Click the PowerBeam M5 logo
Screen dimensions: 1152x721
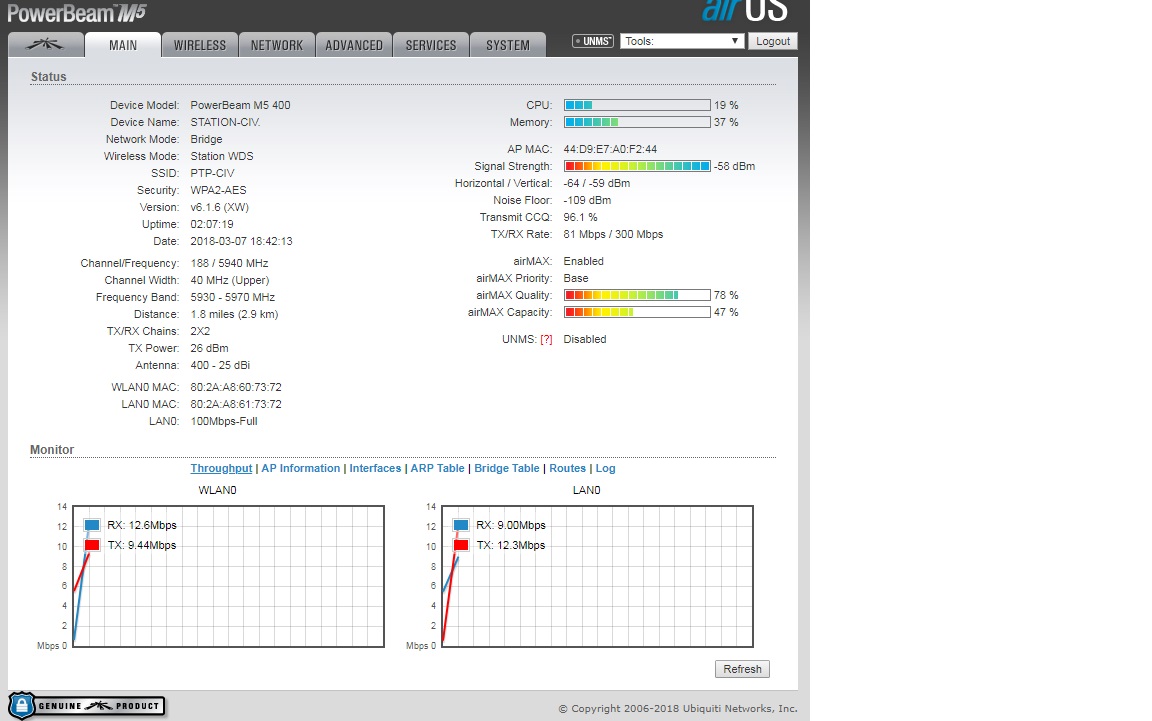pos(76,12)
